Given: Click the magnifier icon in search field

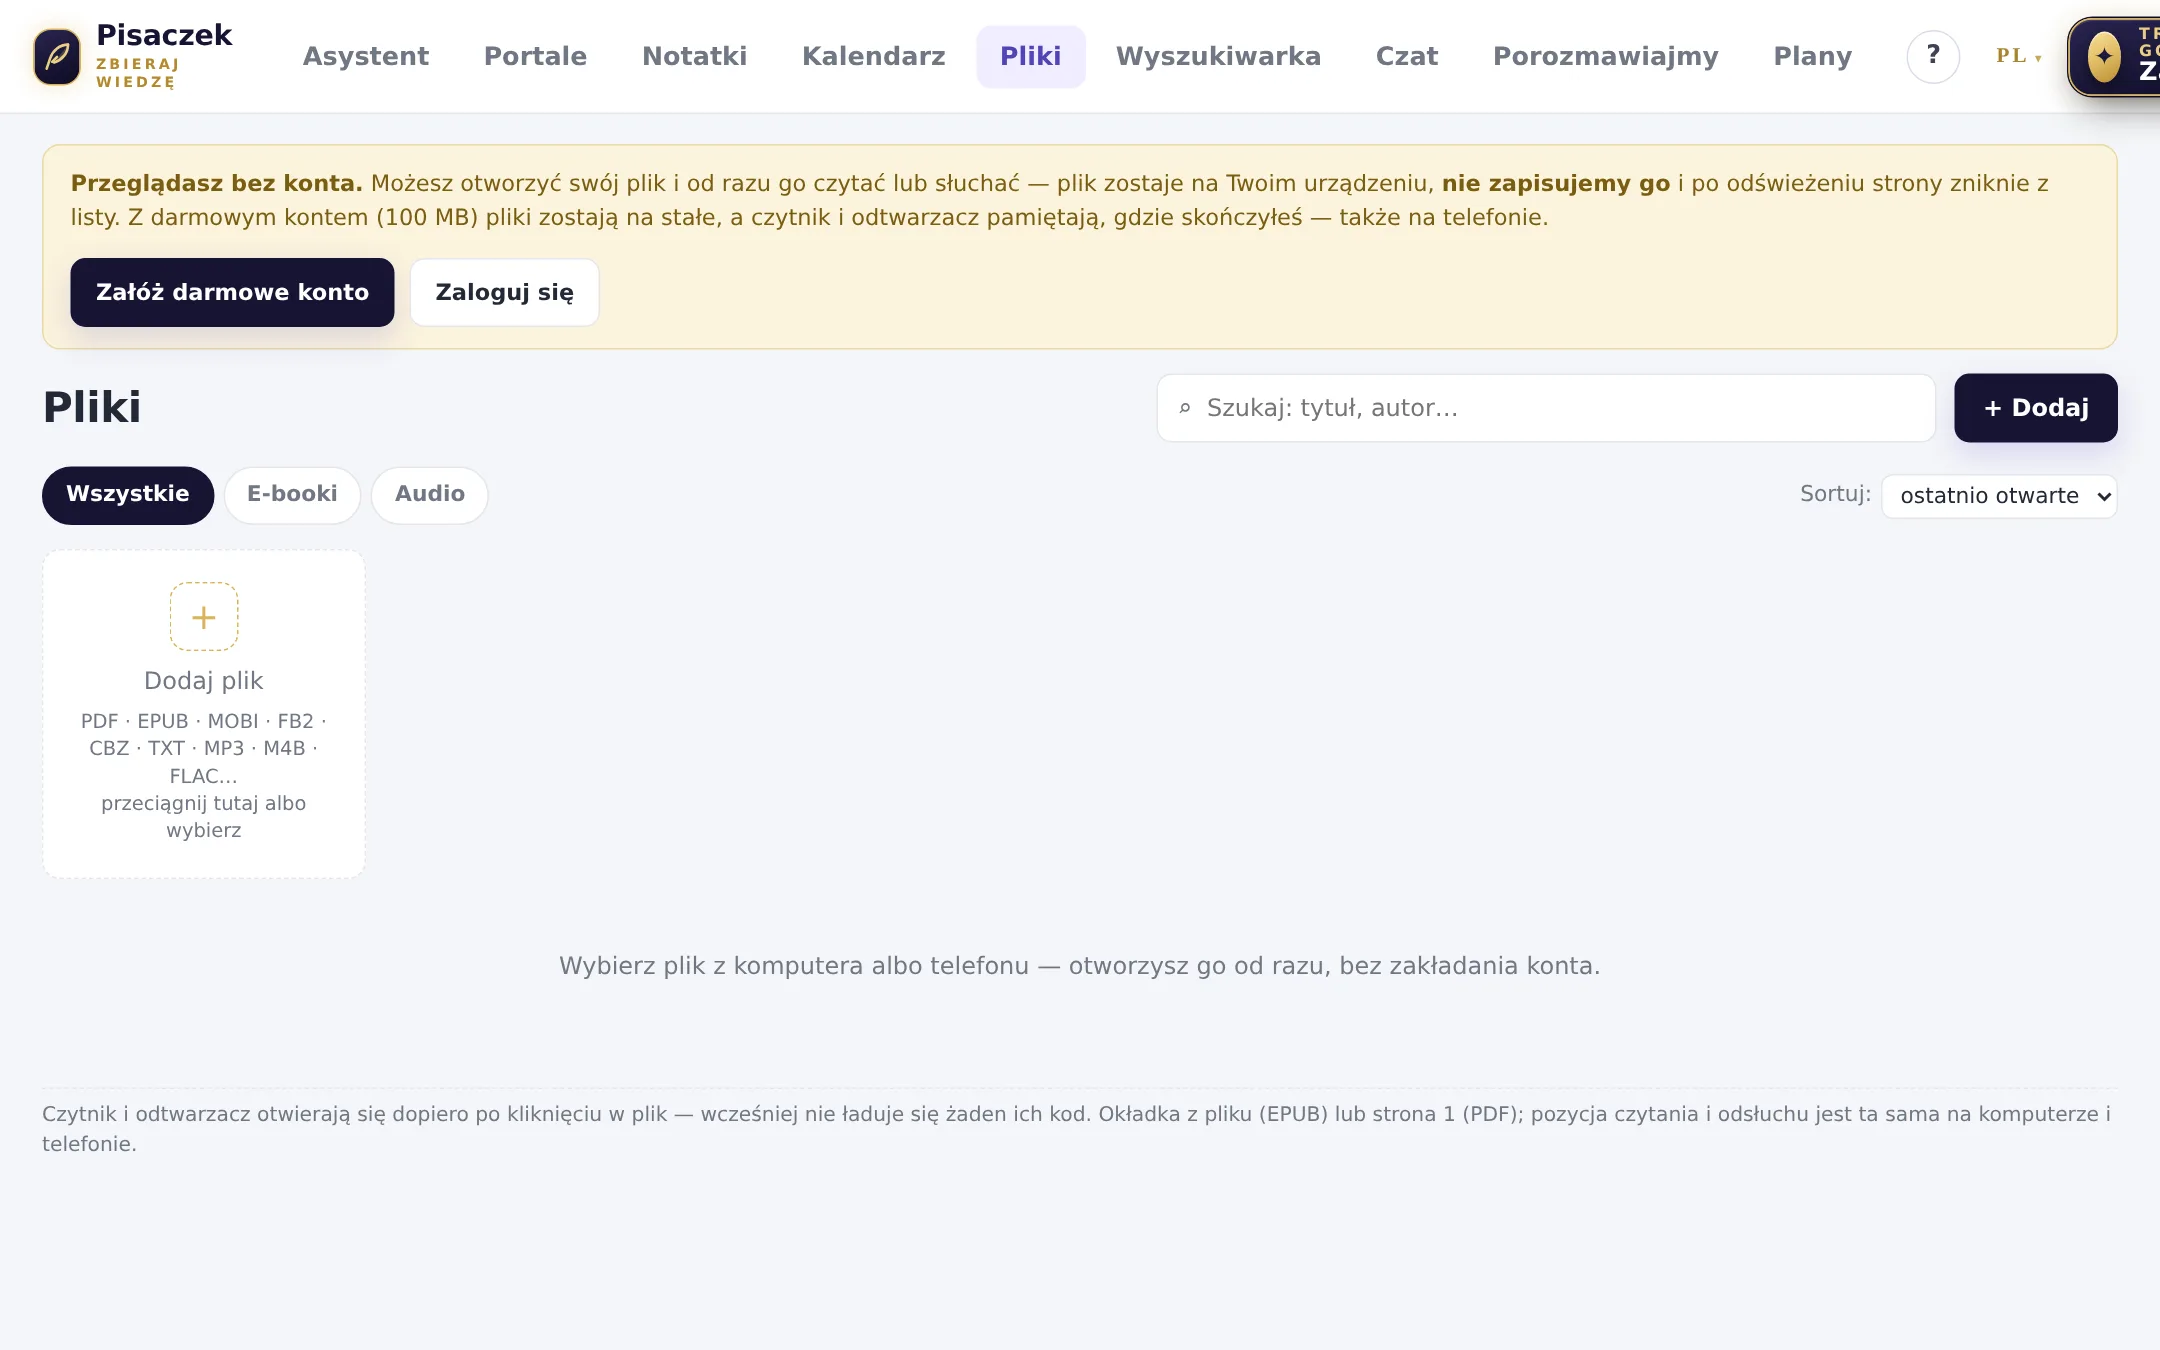Looking at the screenshot, I should tap(1185, 408).
